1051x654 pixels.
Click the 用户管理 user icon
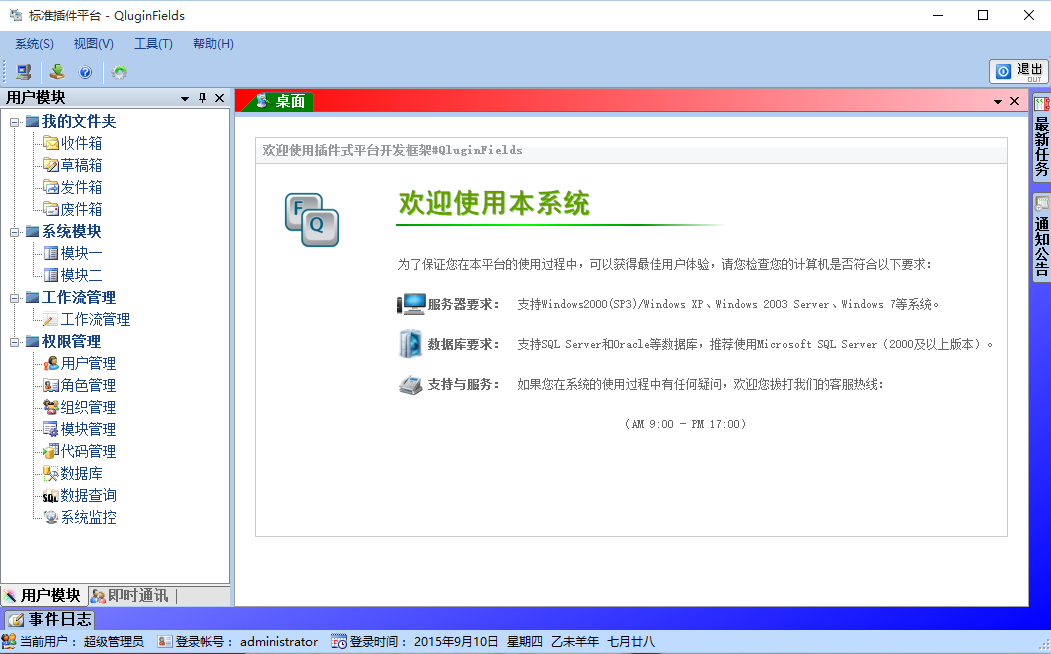pyautogui.click(x=51, y=363)
